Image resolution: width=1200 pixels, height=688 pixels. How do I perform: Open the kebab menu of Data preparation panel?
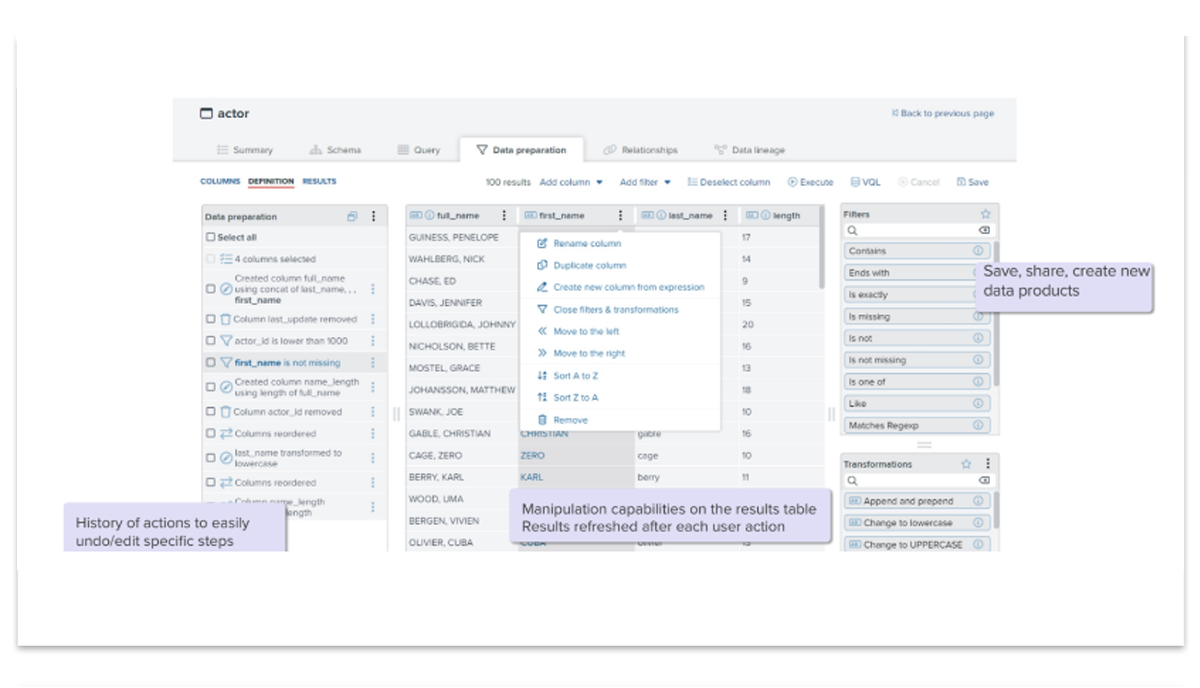coord(374,217)
